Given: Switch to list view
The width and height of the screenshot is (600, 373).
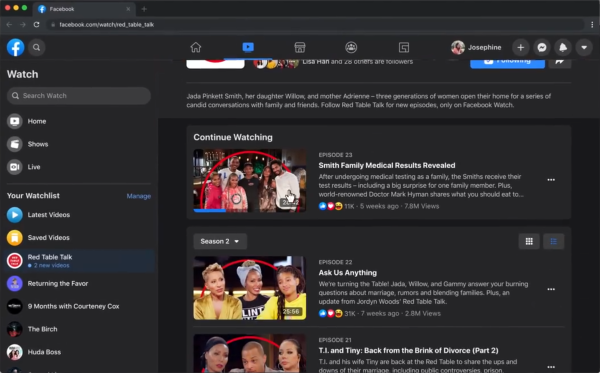Looking at the screenshot, I should pyautogui.click(x=553, y=241).
